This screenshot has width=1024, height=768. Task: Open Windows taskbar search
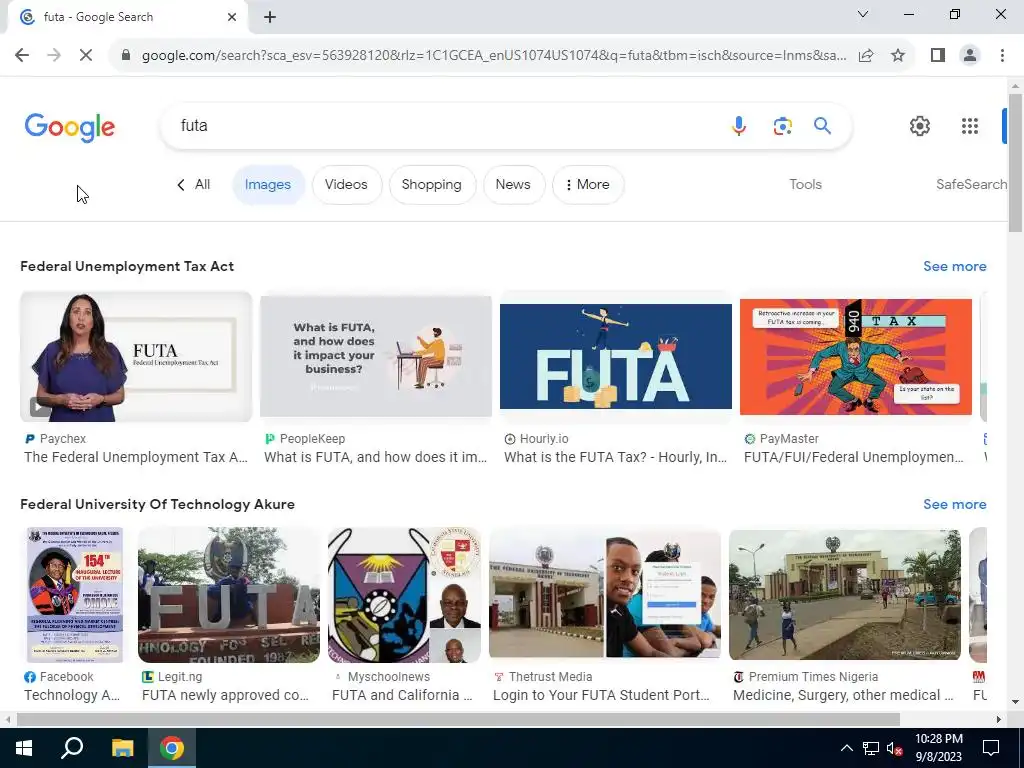[x=72, y=748]
